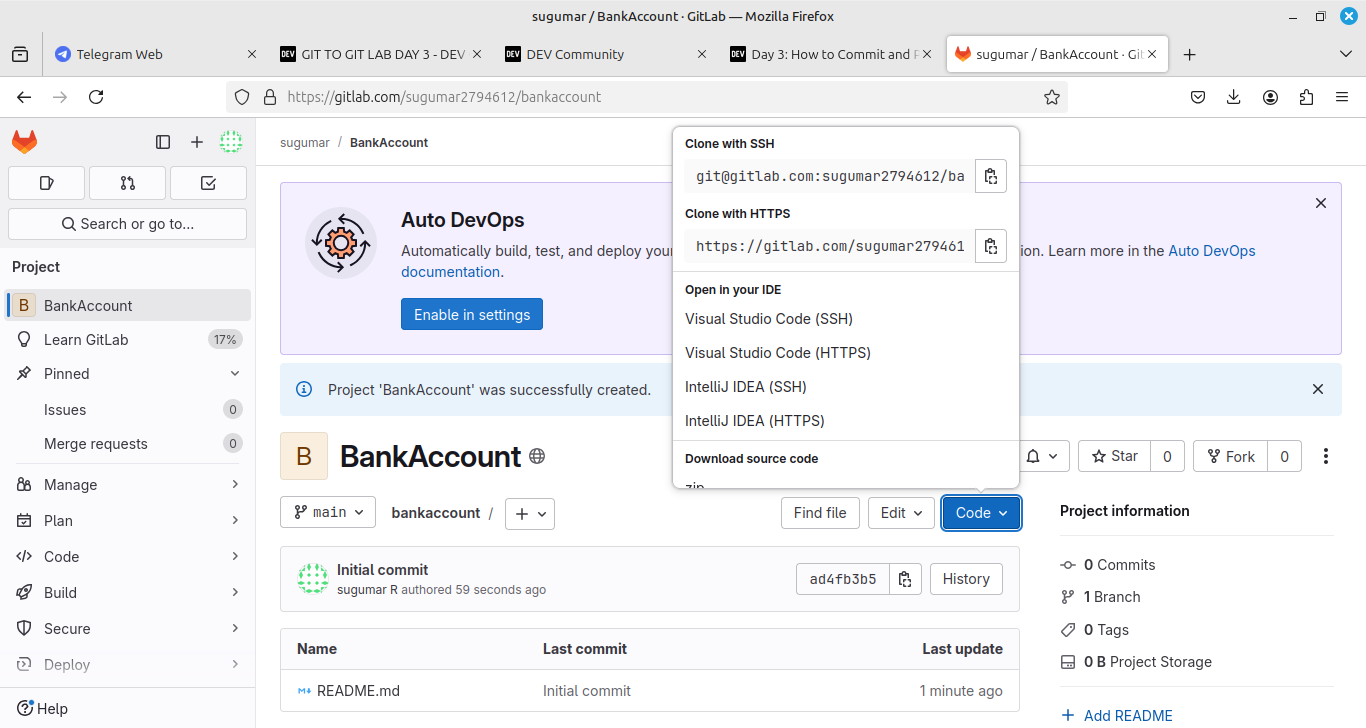Save page to Pocket
Image resolution: width=1366 pixels, height=728 pixels.
click(x=1198, y=97)
